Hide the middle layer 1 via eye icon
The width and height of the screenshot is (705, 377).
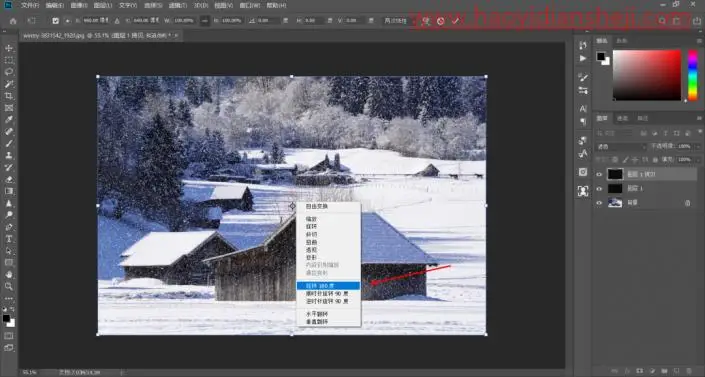pyautogui.click(x=599, y=189)
